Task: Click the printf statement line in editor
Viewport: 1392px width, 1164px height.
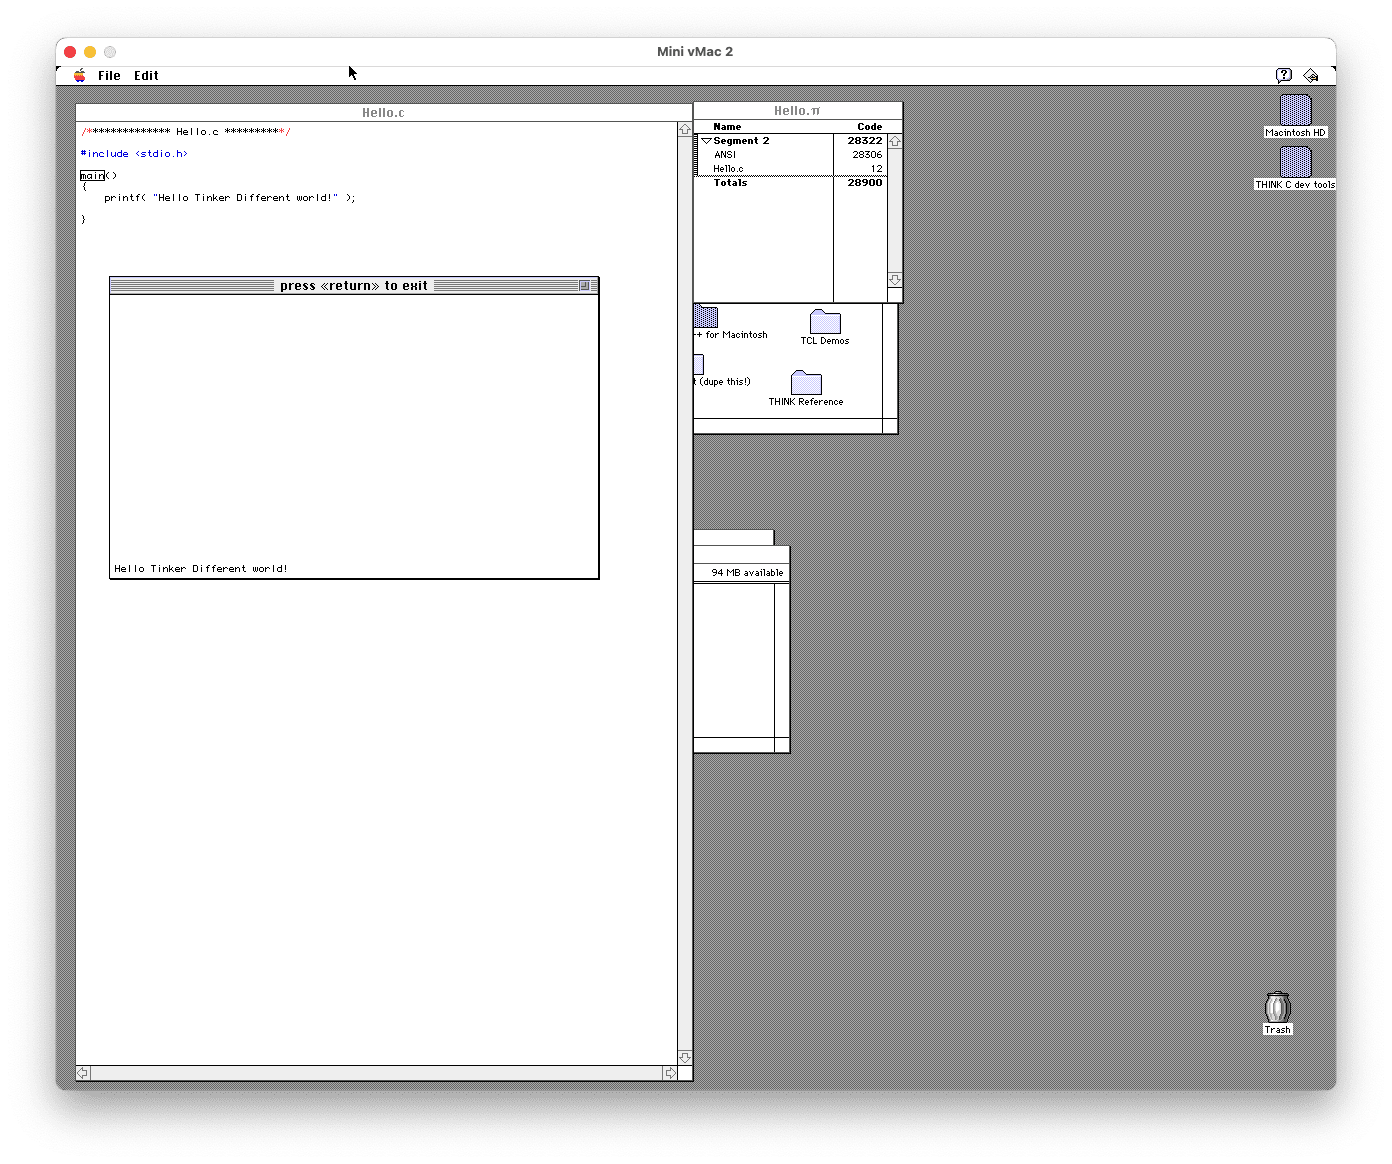Action: [229, 198]
